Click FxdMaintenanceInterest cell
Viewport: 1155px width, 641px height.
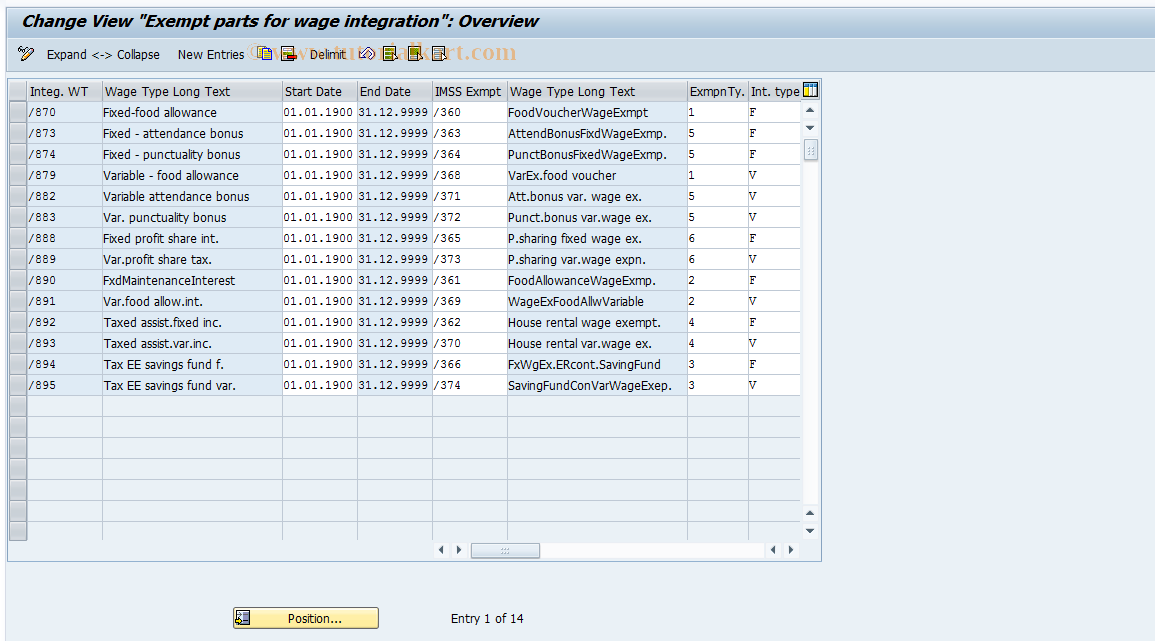[x=192, y=280]
